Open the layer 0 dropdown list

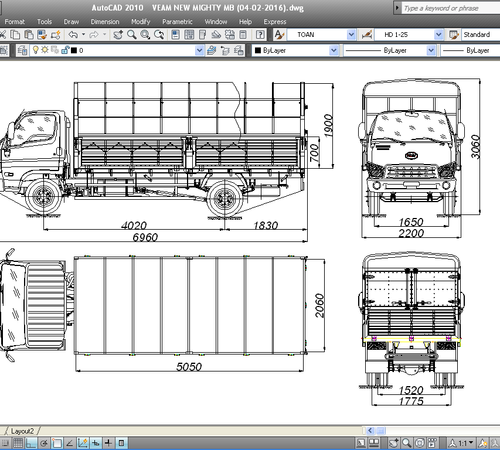pos(199,50)
